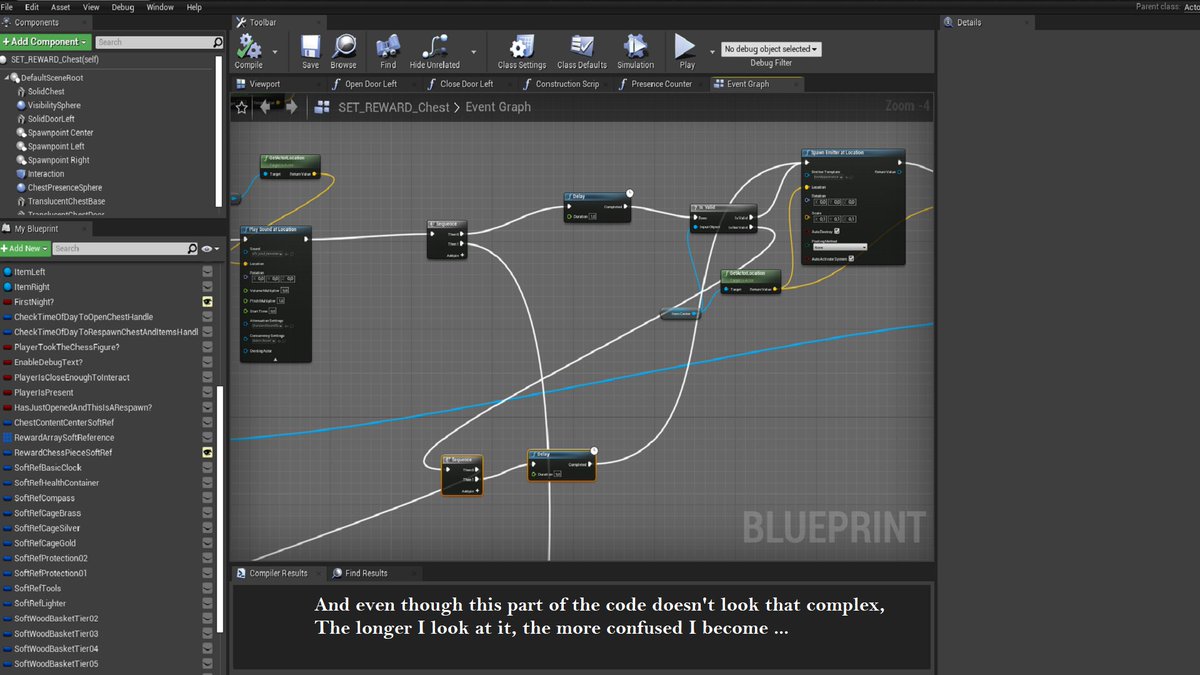1200x675 pixels.
Task: Open Class Defaults
Action: 582,51
